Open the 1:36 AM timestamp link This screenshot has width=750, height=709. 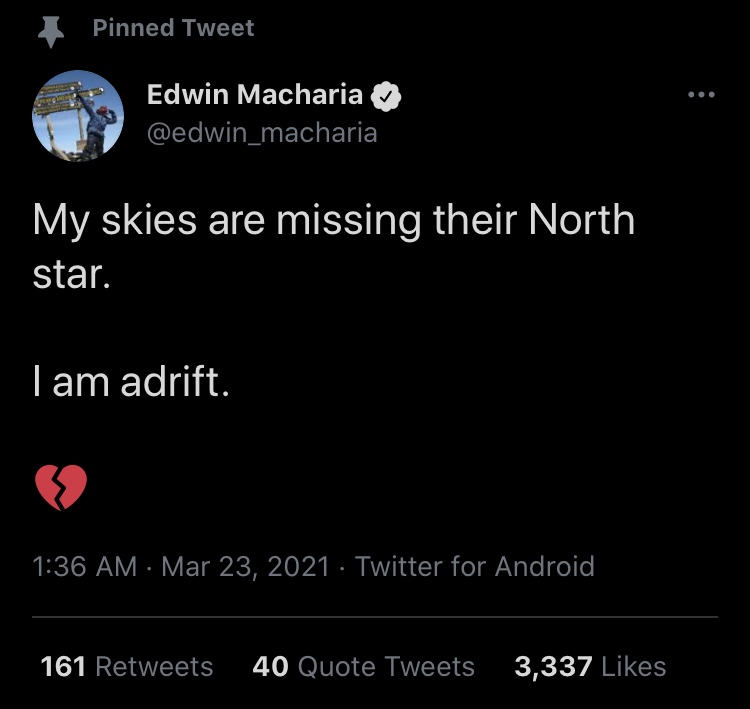click(85, 566)
